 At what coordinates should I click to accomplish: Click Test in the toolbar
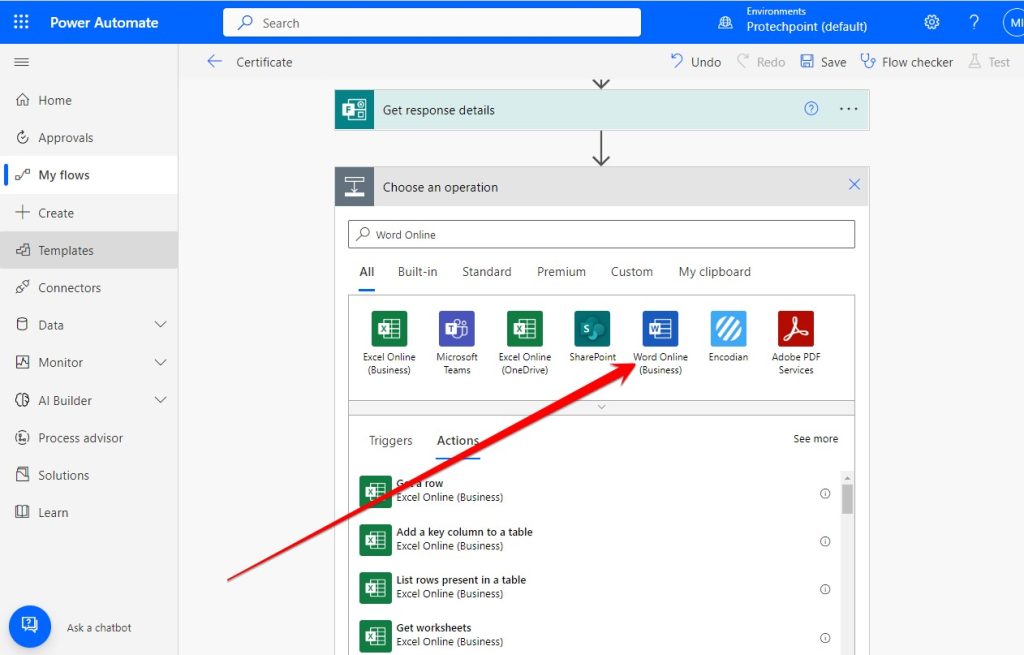989,62
